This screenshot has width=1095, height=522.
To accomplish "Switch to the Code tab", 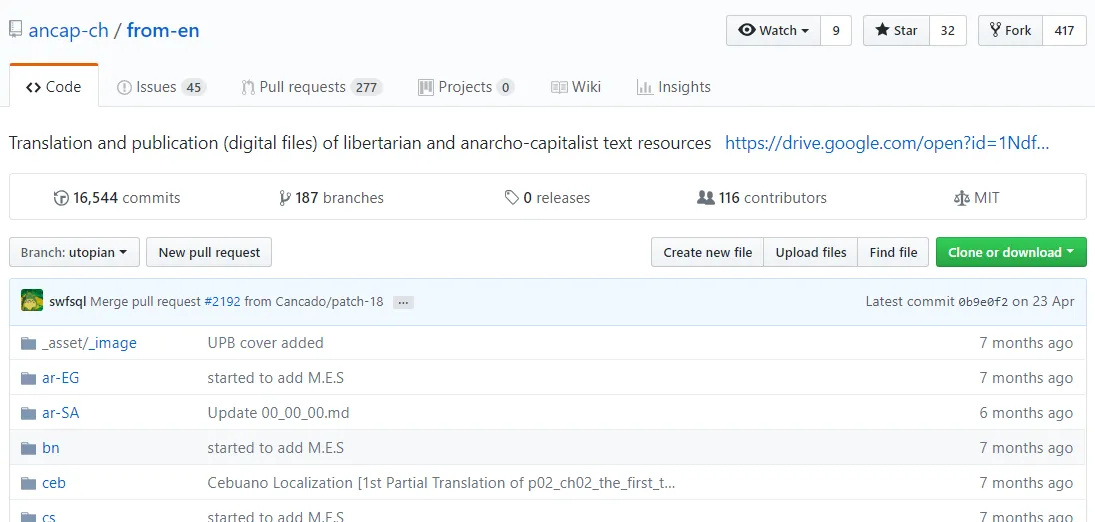I will point(54,87).
